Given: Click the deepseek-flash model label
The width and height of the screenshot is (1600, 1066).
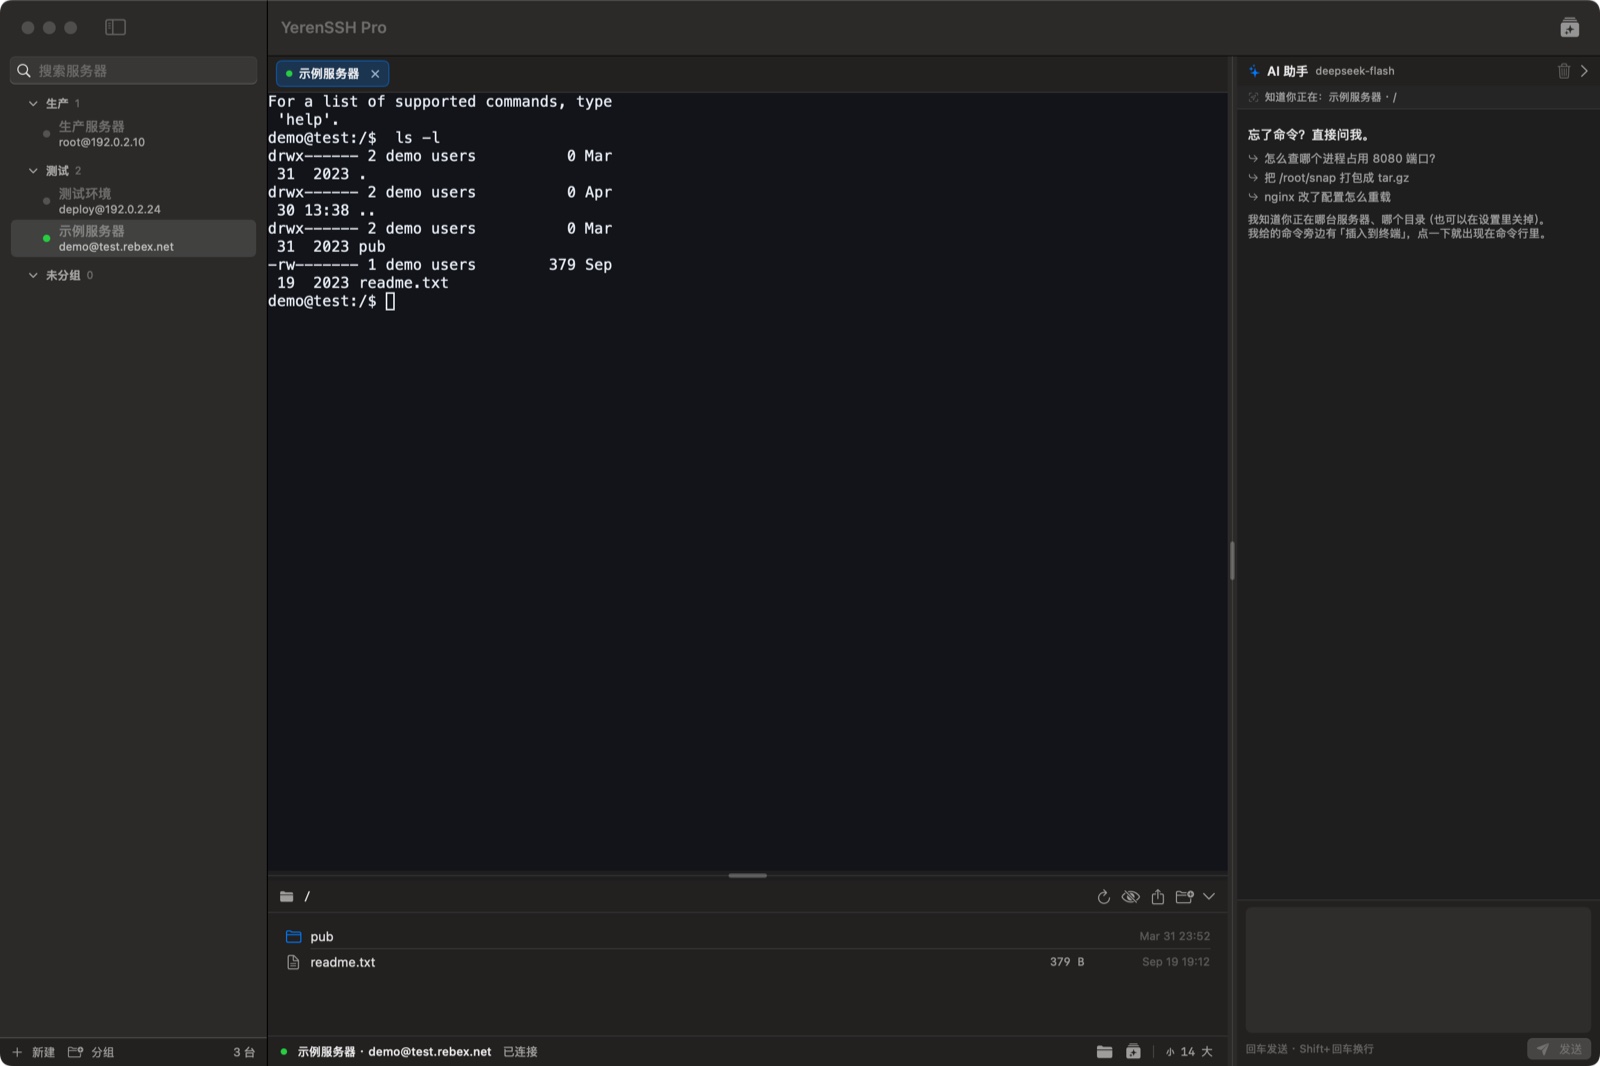Looking at the screenshot, I should click(x=1354, y=71).
